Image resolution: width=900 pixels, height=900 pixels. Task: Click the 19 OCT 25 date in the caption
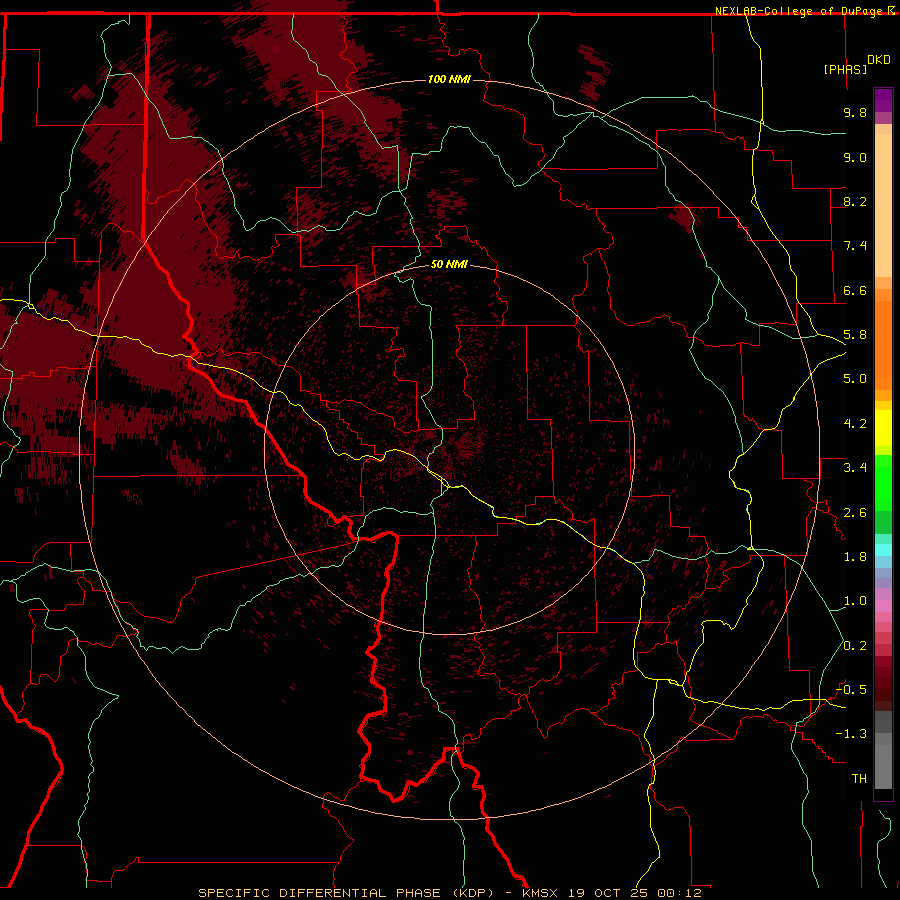pos(610,893)
